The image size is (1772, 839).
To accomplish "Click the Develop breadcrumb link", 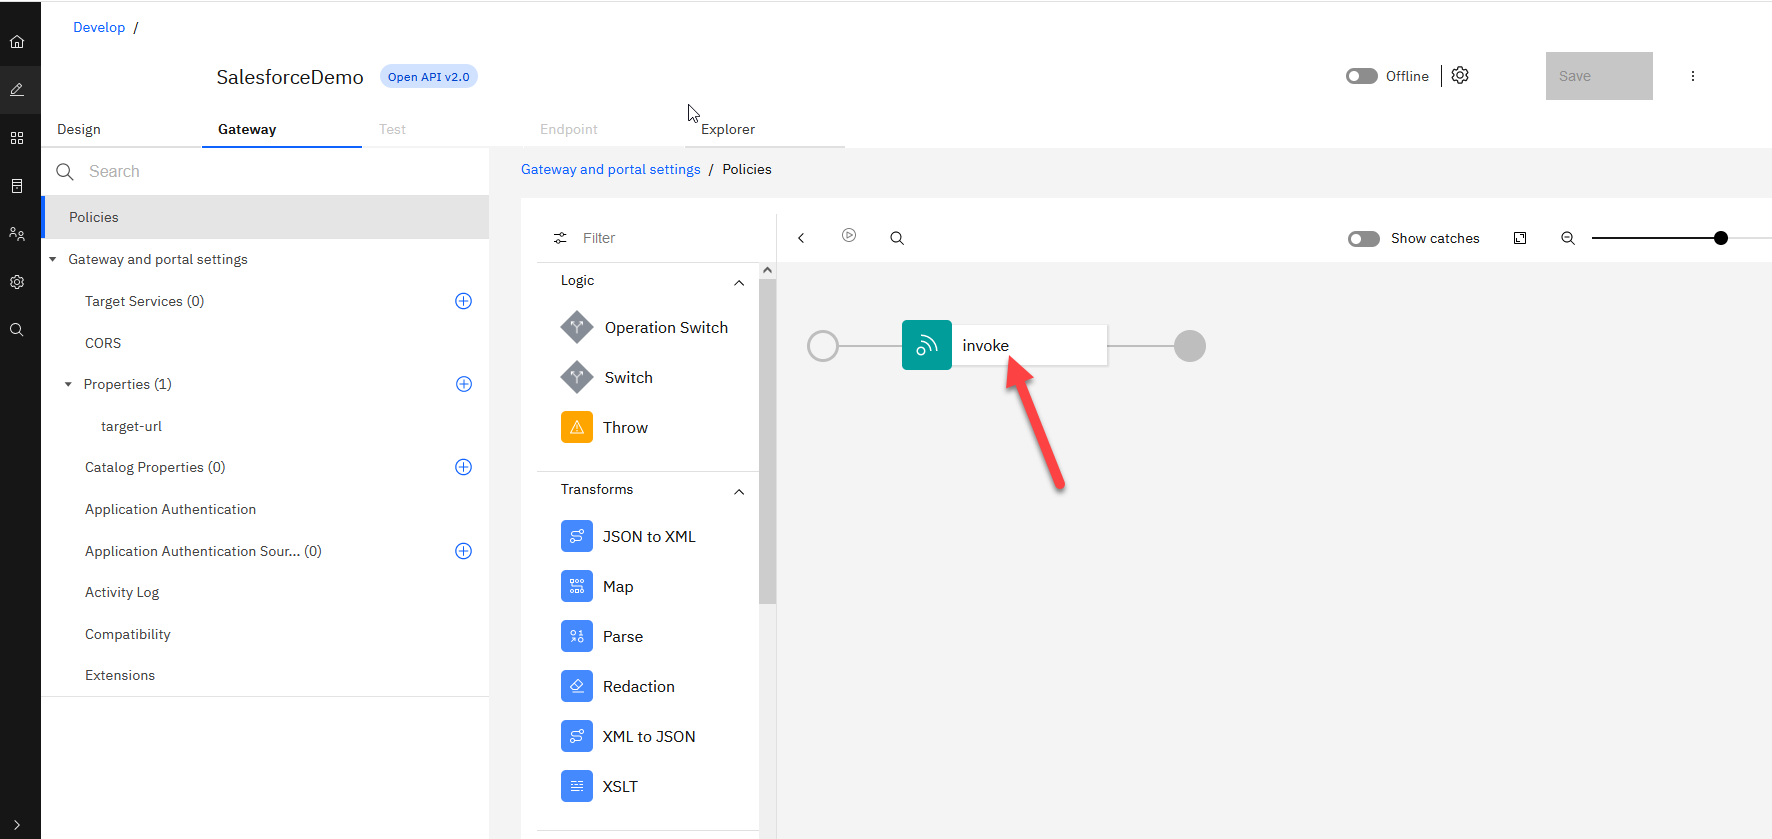I will pyautogui.click(x=99, y=27).
